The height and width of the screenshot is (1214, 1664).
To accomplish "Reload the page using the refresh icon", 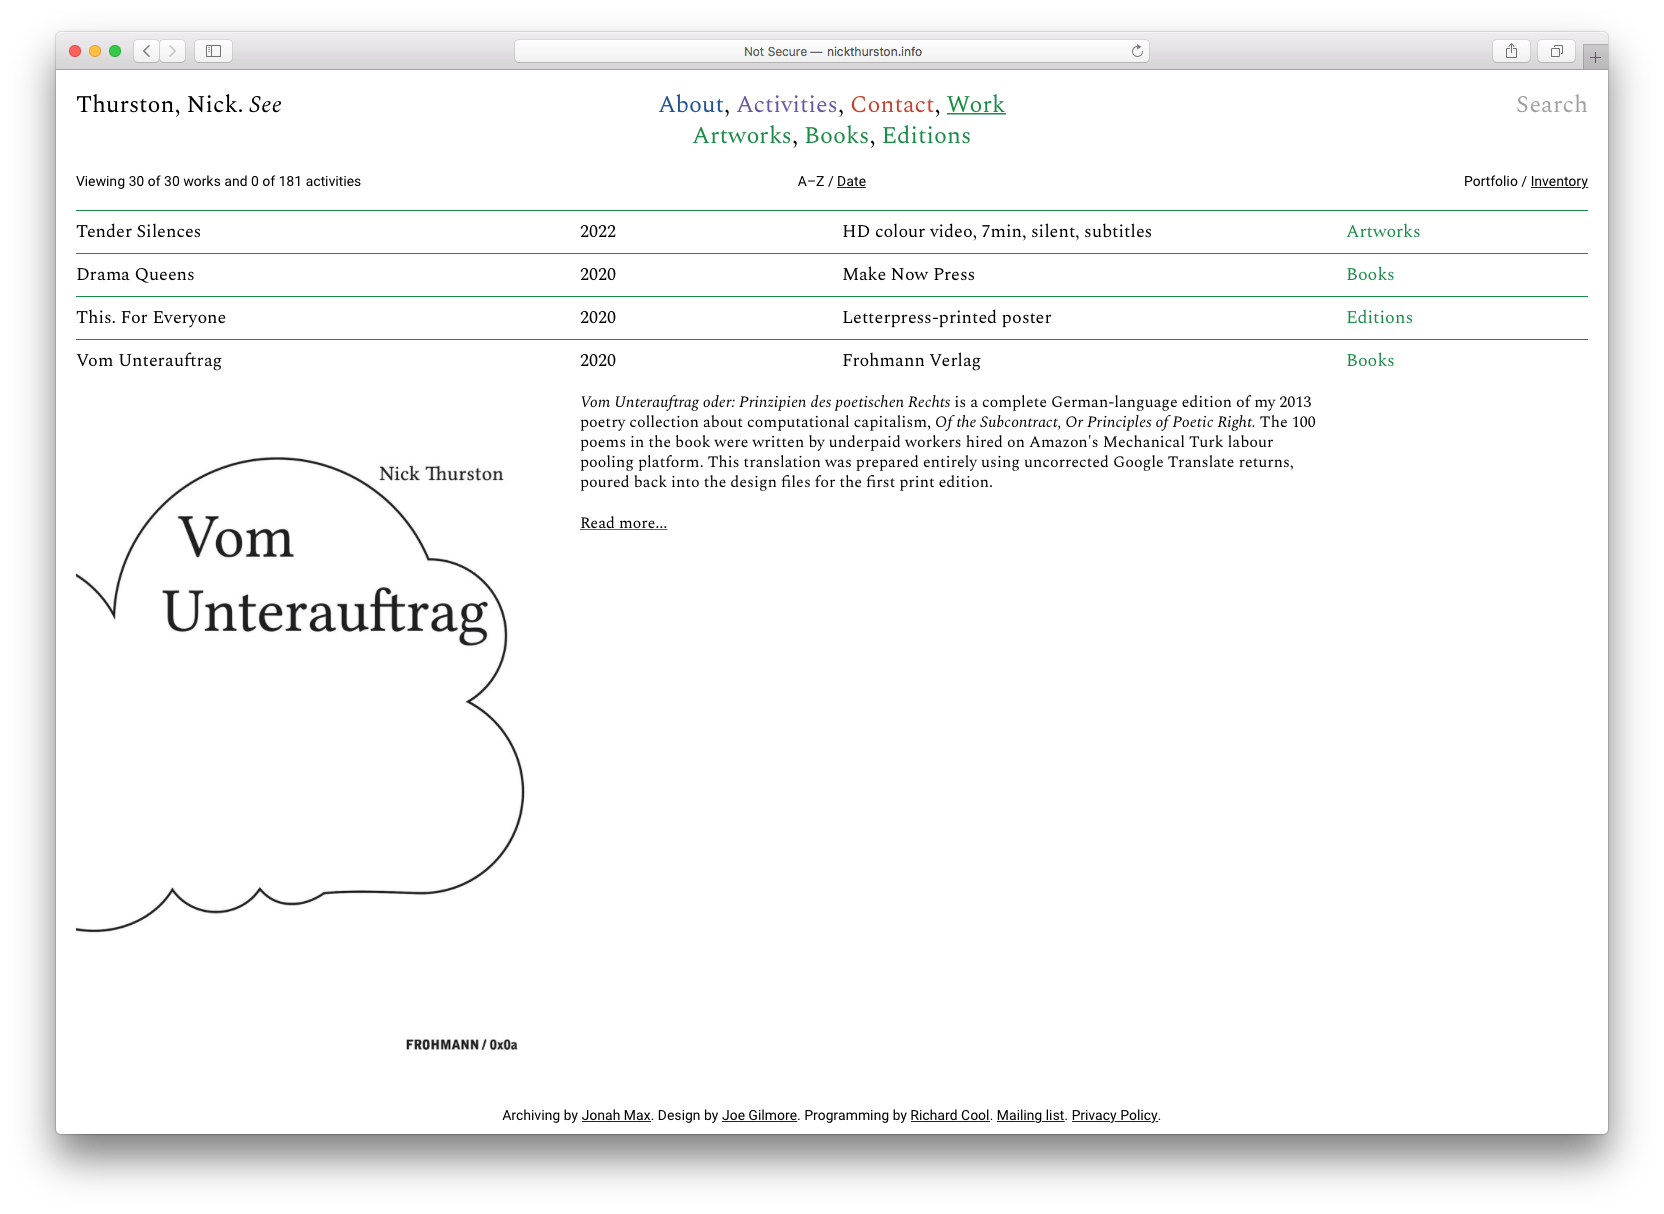I will pyautogui.click(x=1137, y=51).
